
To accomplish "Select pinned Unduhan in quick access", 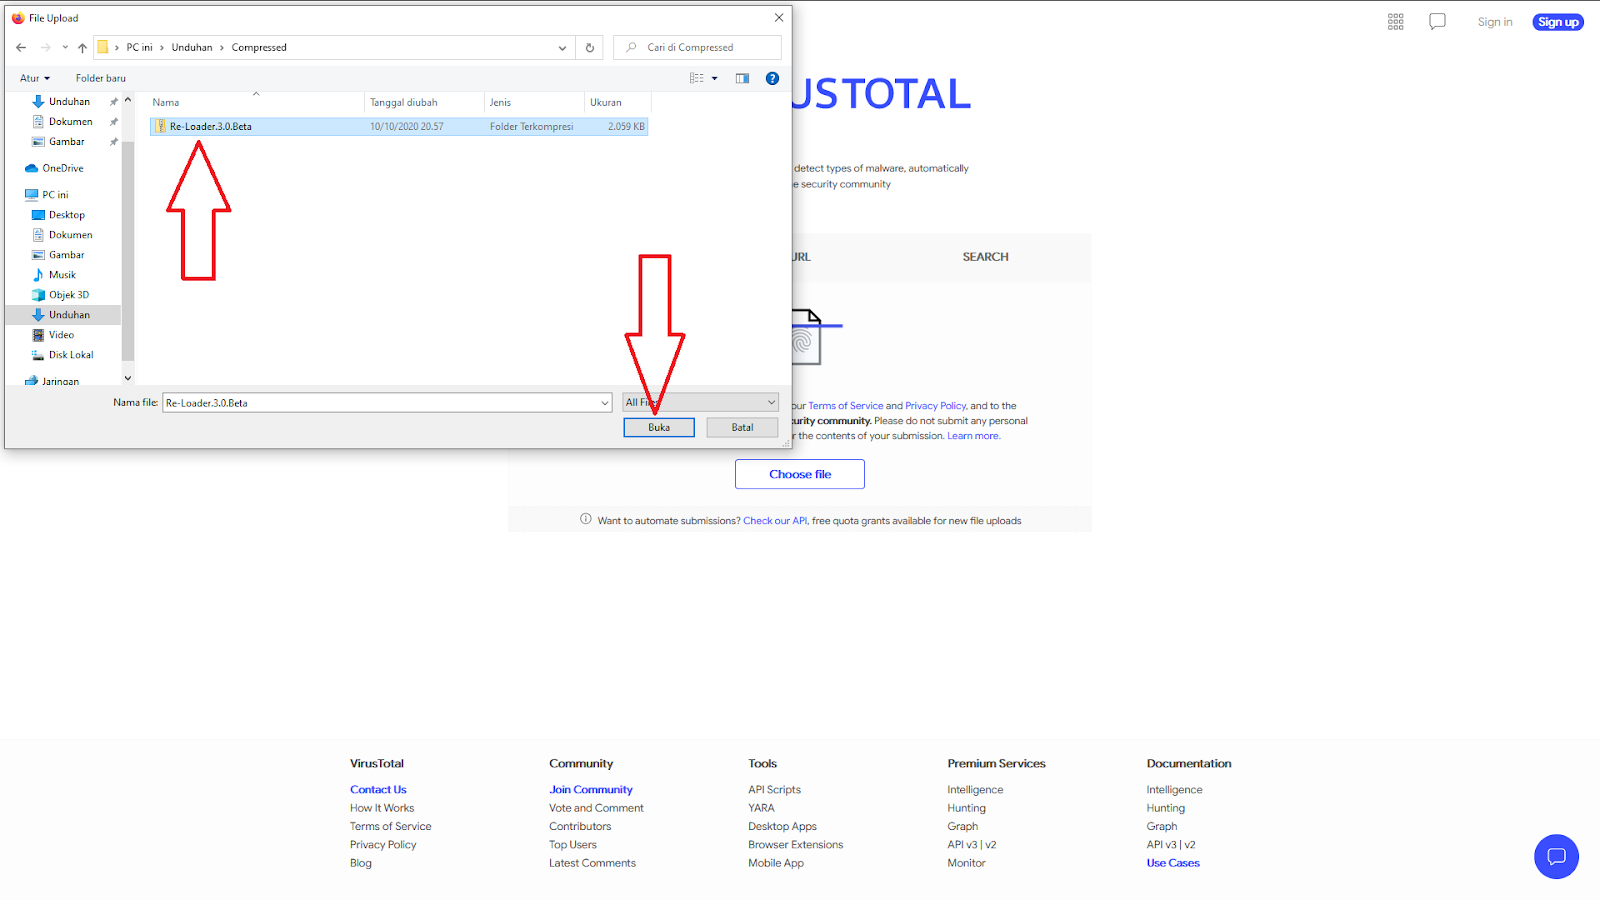I will click(x=69, y=102).
